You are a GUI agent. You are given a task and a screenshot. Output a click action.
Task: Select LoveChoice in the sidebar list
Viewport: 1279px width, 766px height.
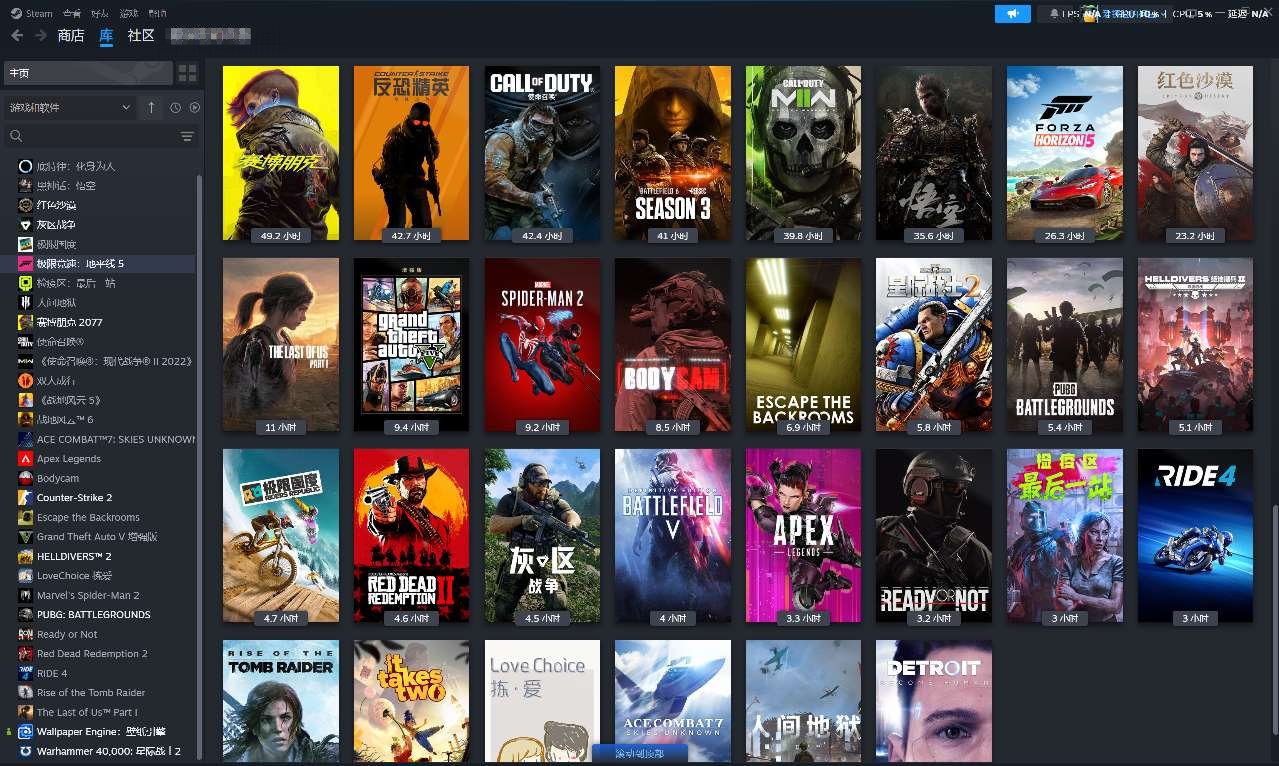click(99, 576)
